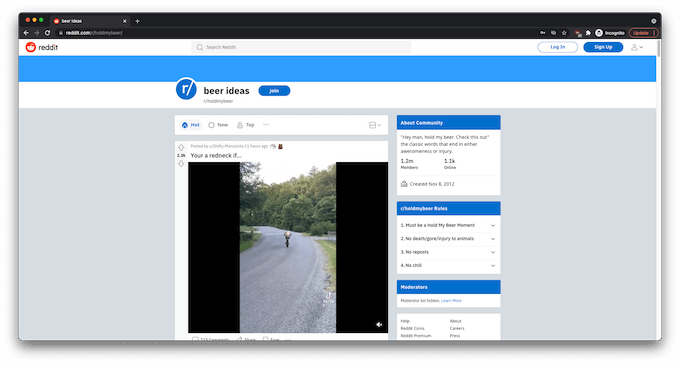Image resolution: width=680 pixels, height=365 pixels.
Task: Click the Reddit logo to go home
Action: pos(42,47)
